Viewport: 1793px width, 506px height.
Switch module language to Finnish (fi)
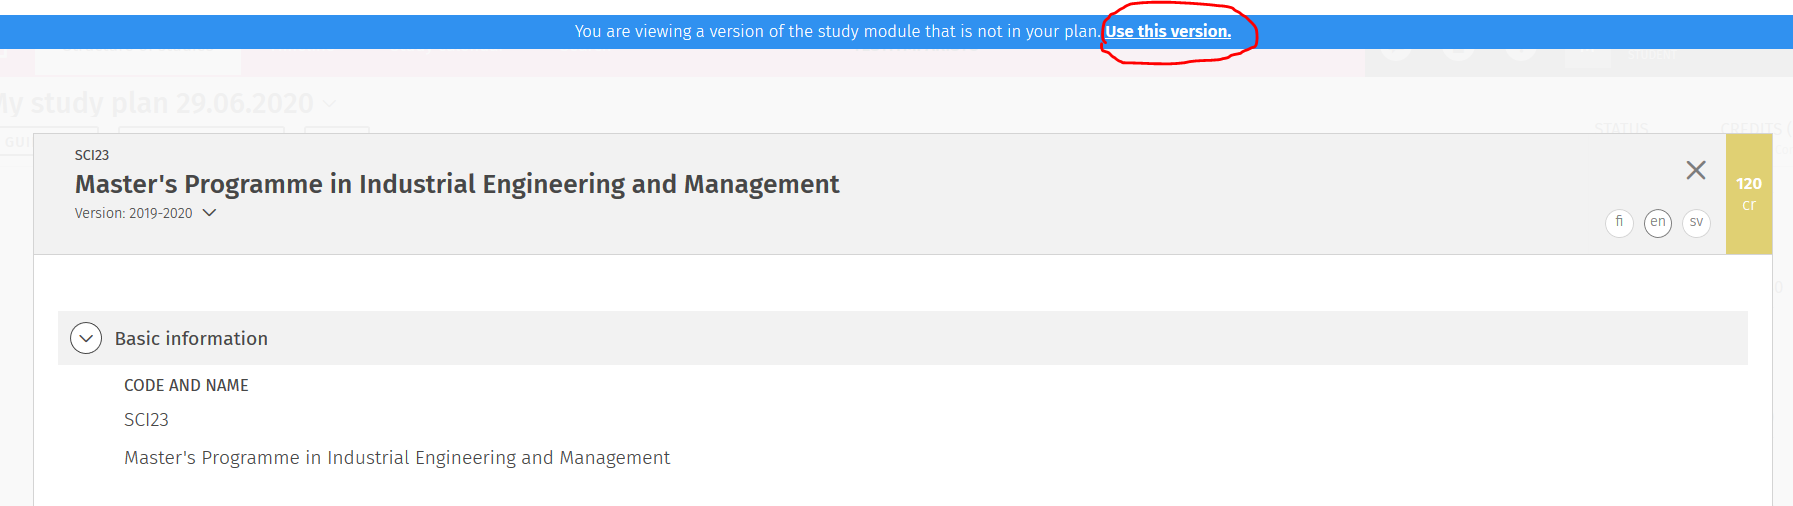[x=1619, y=222]
